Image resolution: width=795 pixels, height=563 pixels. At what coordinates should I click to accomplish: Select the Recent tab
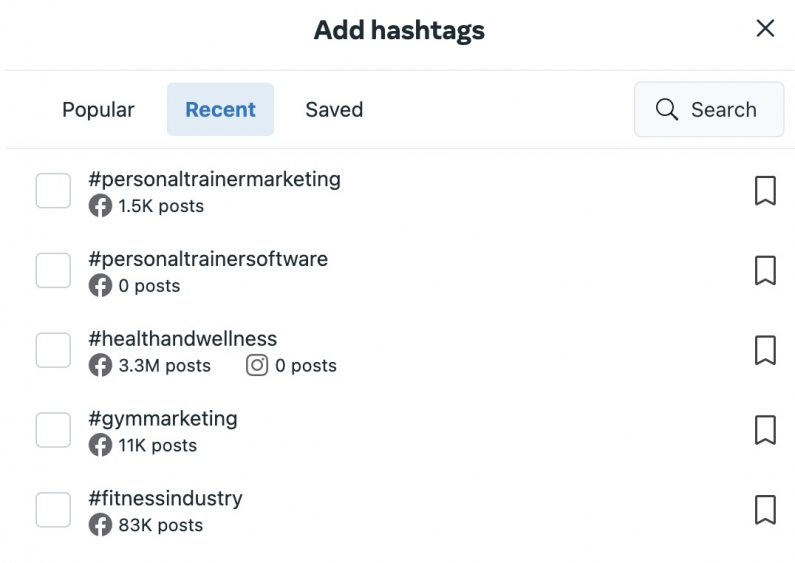click(220, 110)
